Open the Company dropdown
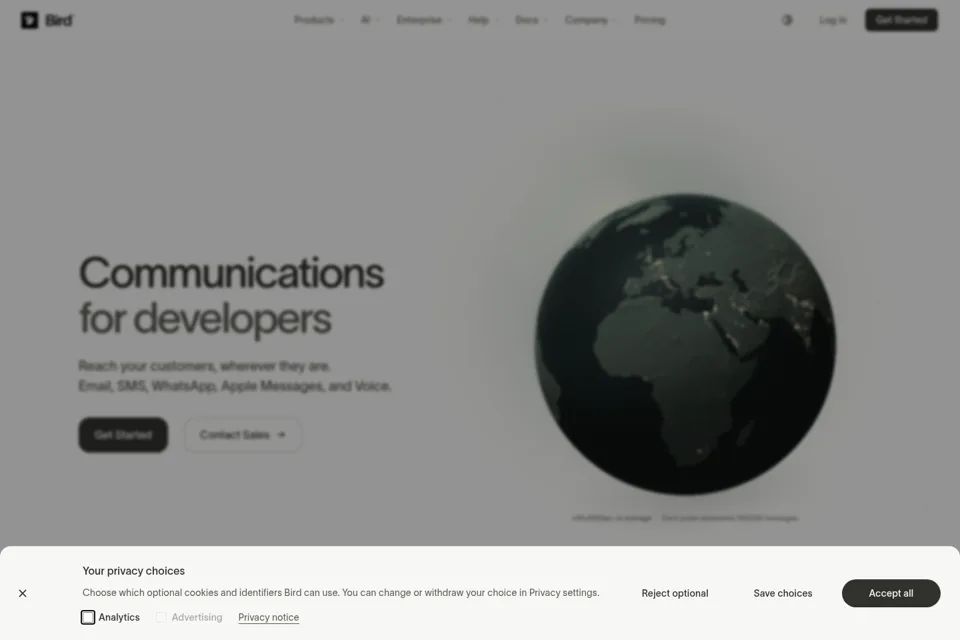Viewport: 960px width, 640px height. (x=591, y=20)
